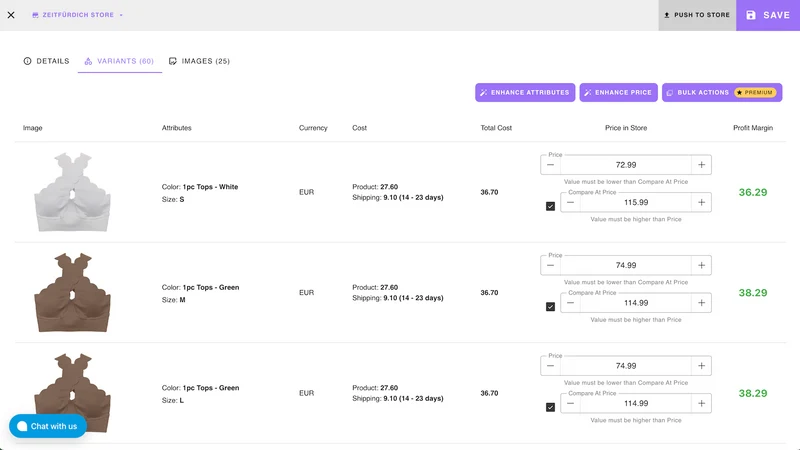This screenshot has height=450, width=800.
Task: Click the Push to Store button
Action: pos(697,15)
